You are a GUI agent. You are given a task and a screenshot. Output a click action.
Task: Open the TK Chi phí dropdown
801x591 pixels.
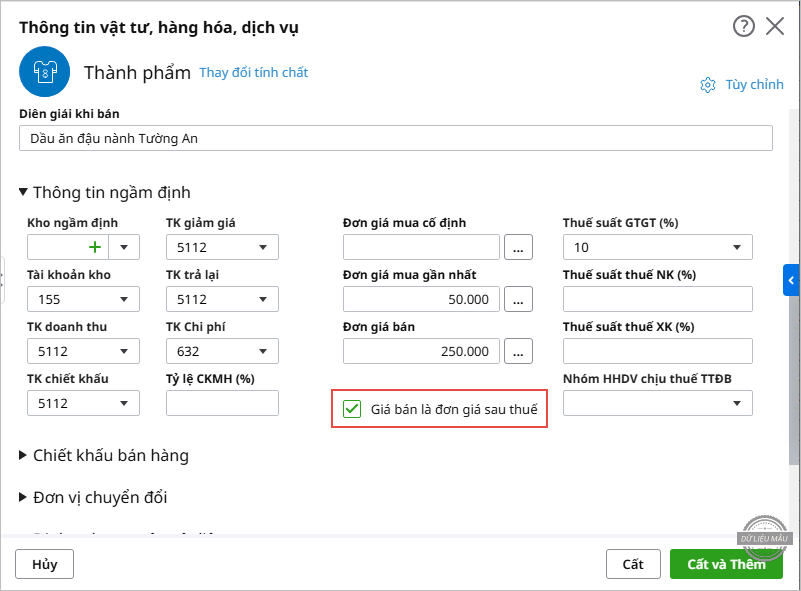point(263,351)
